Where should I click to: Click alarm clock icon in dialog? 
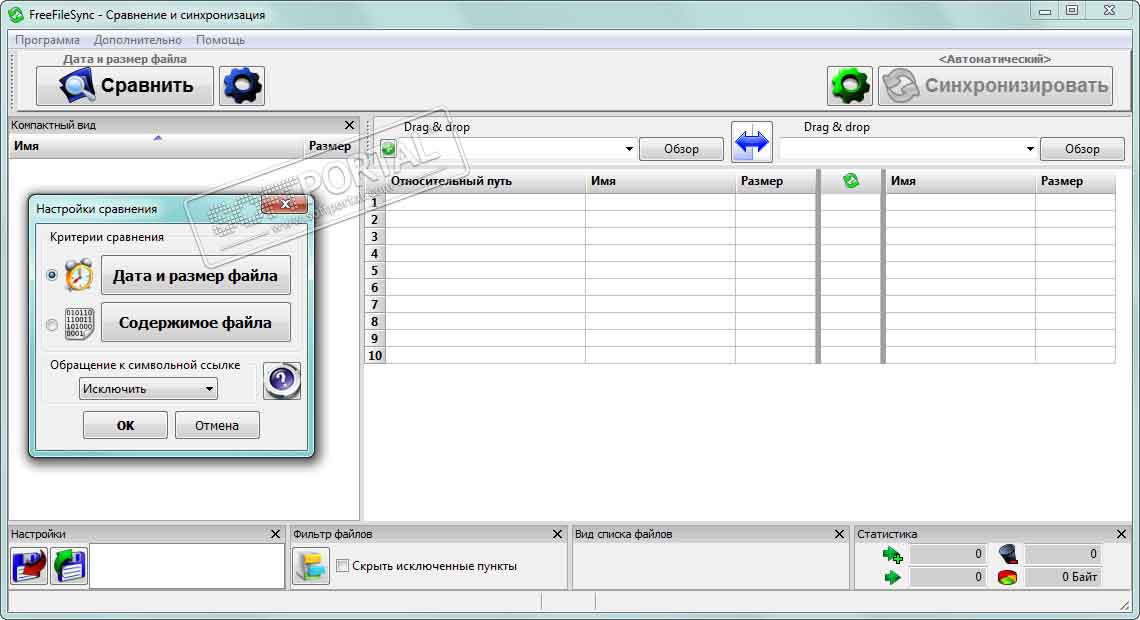click(x=79, y=275)
